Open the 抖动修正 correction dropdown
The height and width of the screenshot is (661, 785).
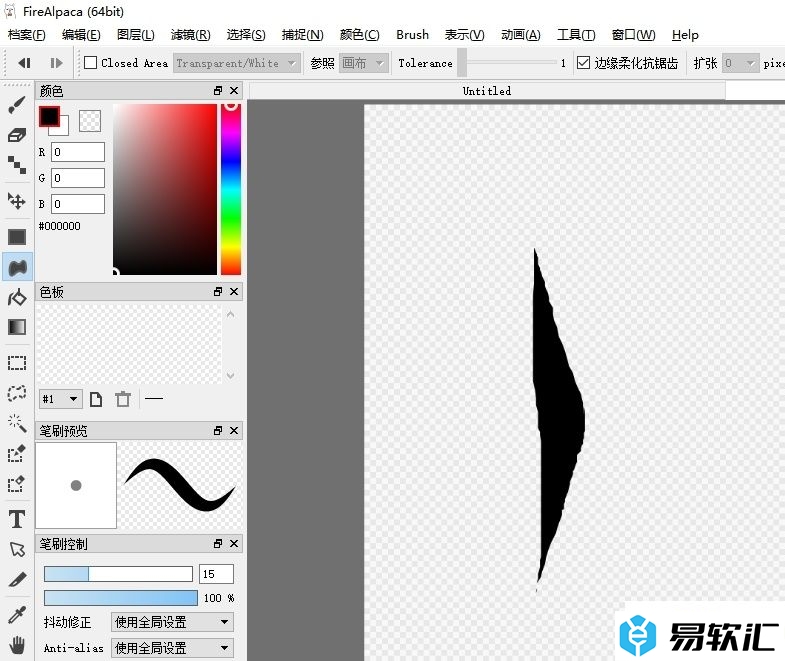(172, 622)
